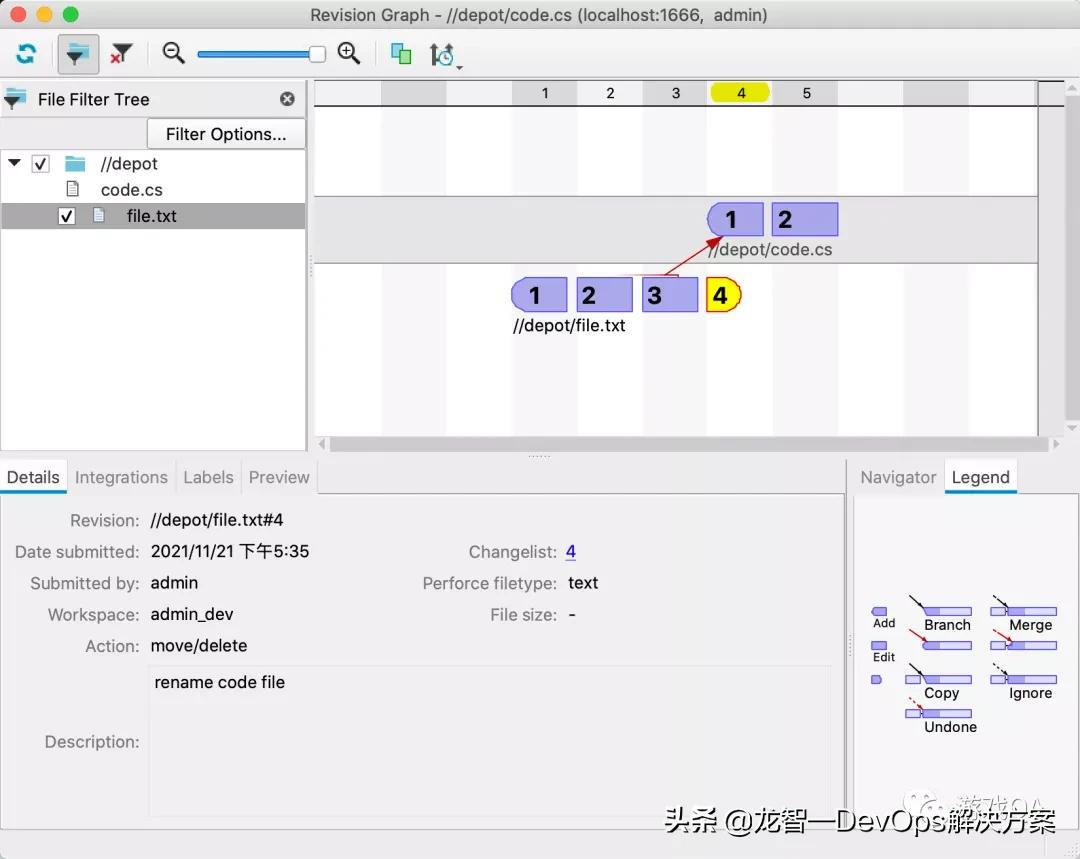Clear the file filter using red filter icon
The height and width of the screenshot is (859, 1080).
coord(122,54)
